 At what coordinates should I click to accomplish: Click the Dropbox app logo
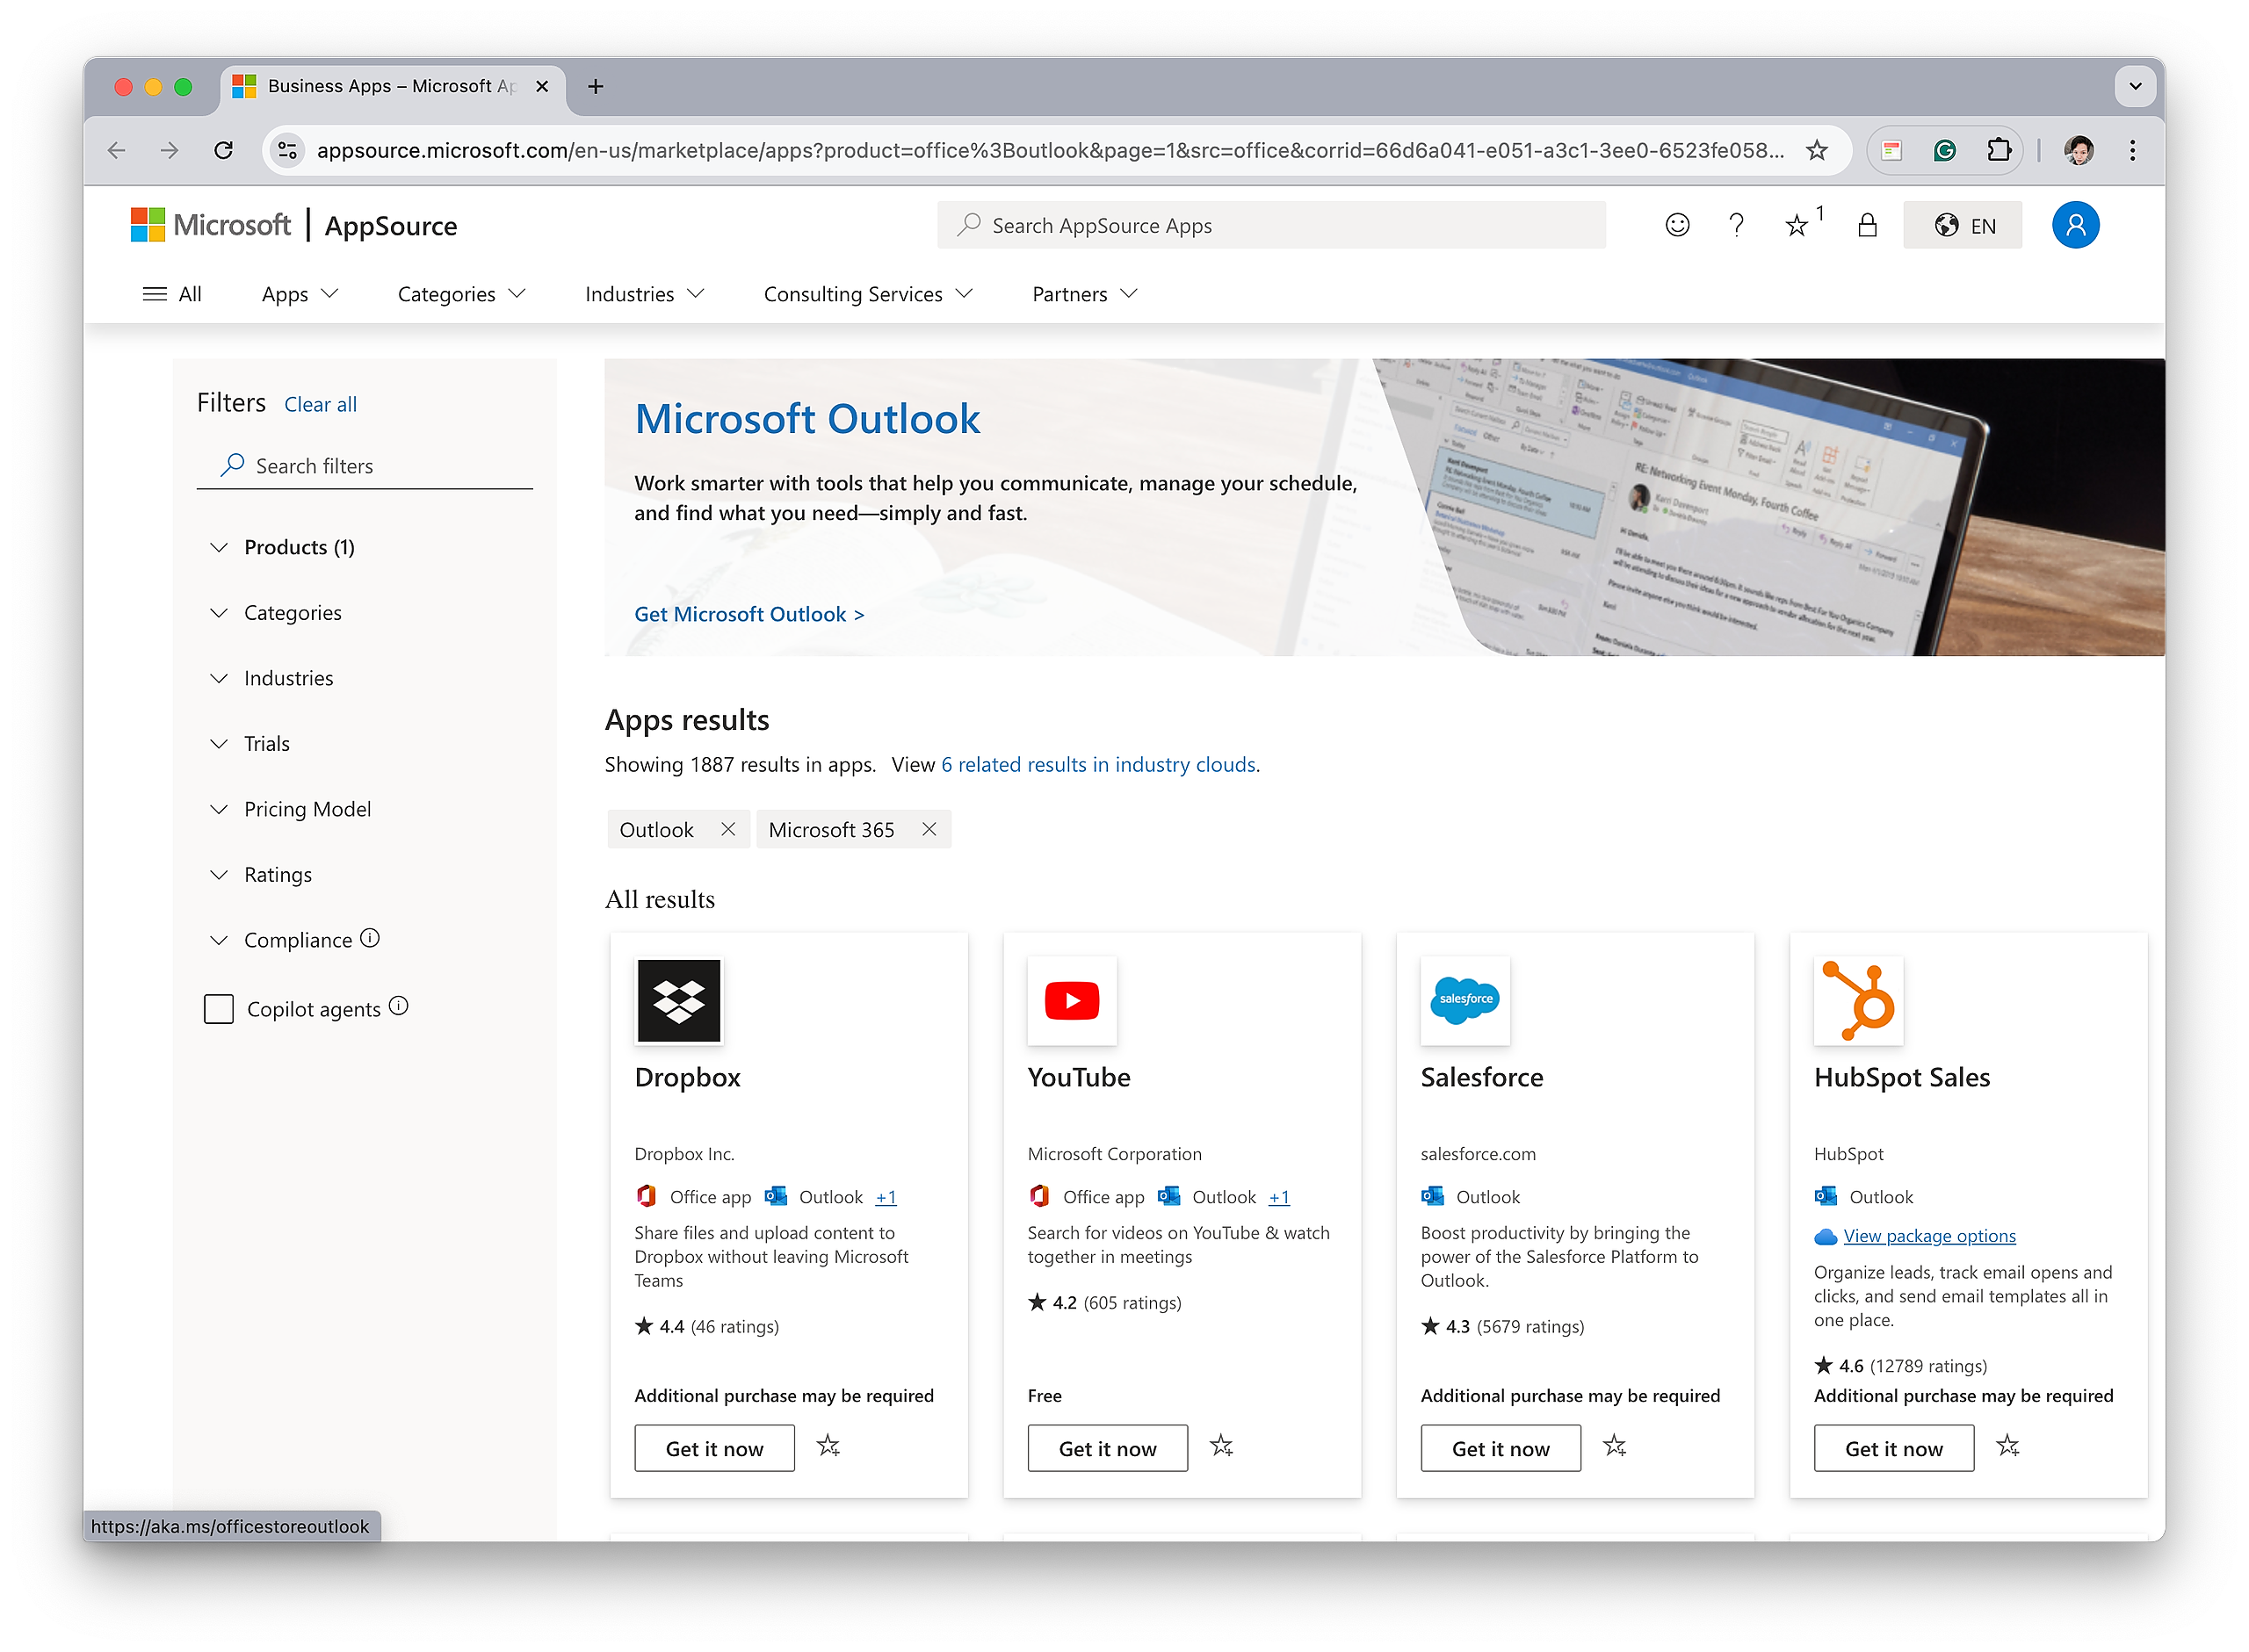point(678,1000)
